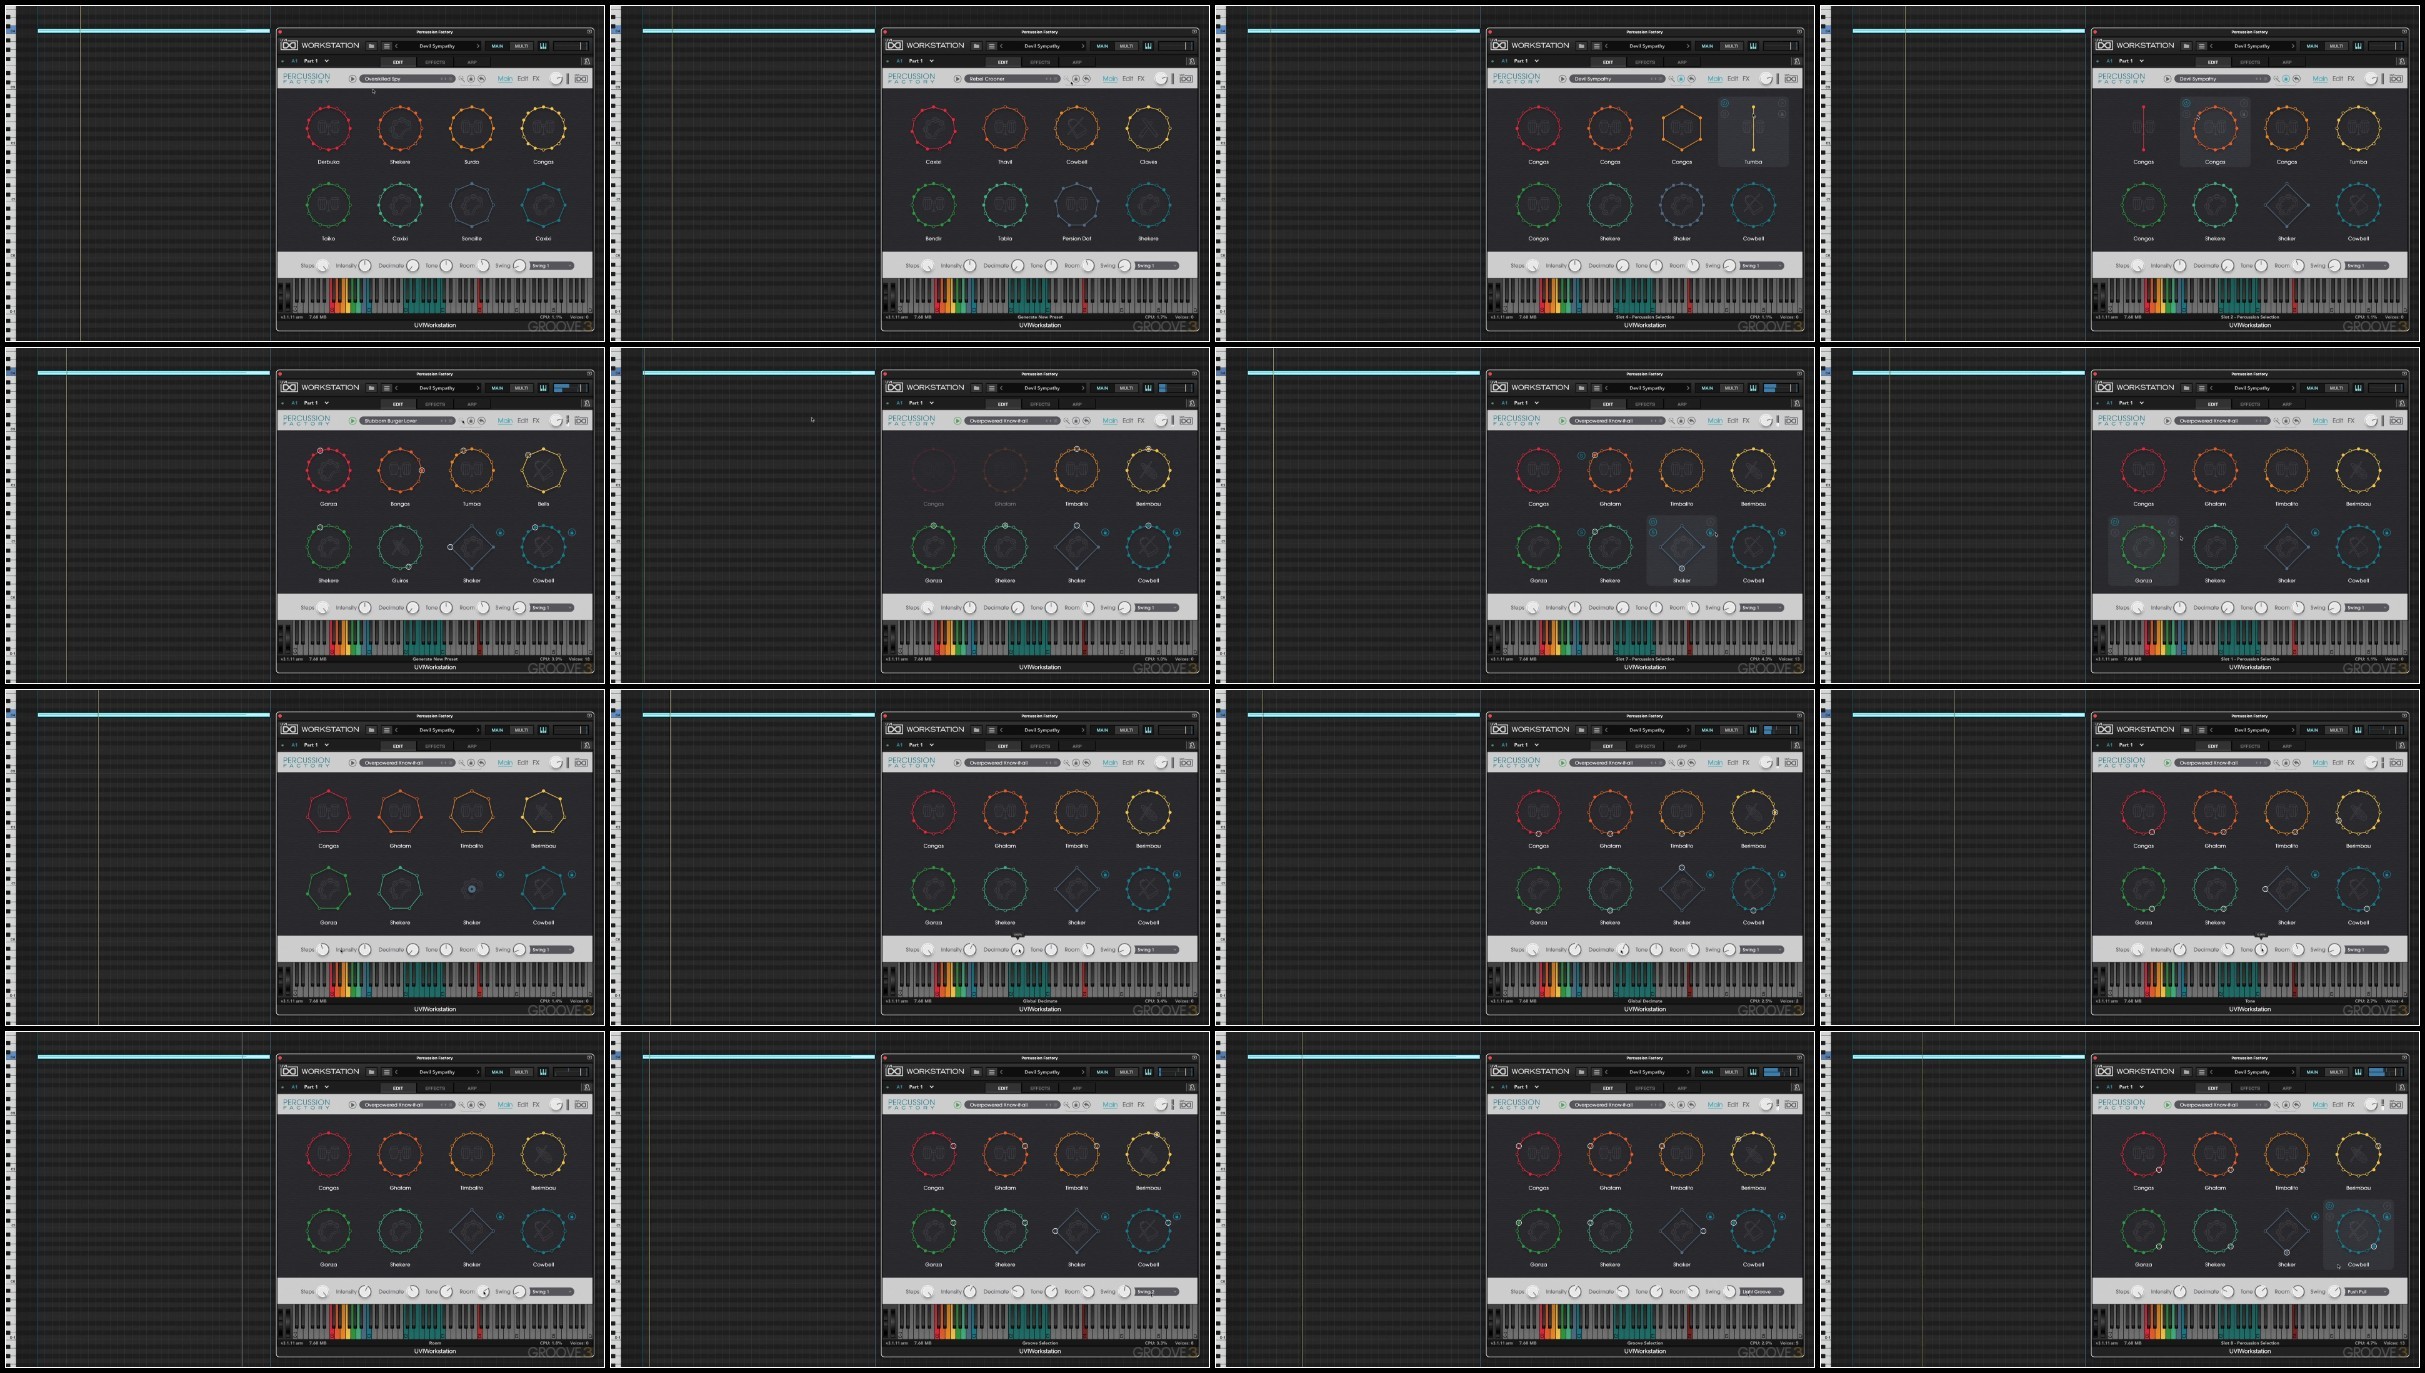Toggle MULTI view button in Overskilled Spy frame

(x=521, y=46)
